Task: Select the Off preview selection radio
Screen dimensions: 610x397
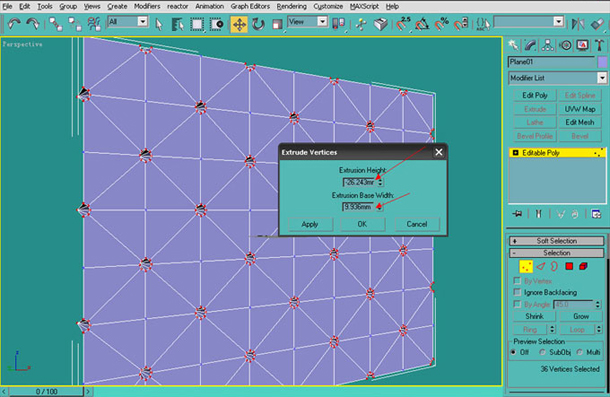Action: [514, 352]
